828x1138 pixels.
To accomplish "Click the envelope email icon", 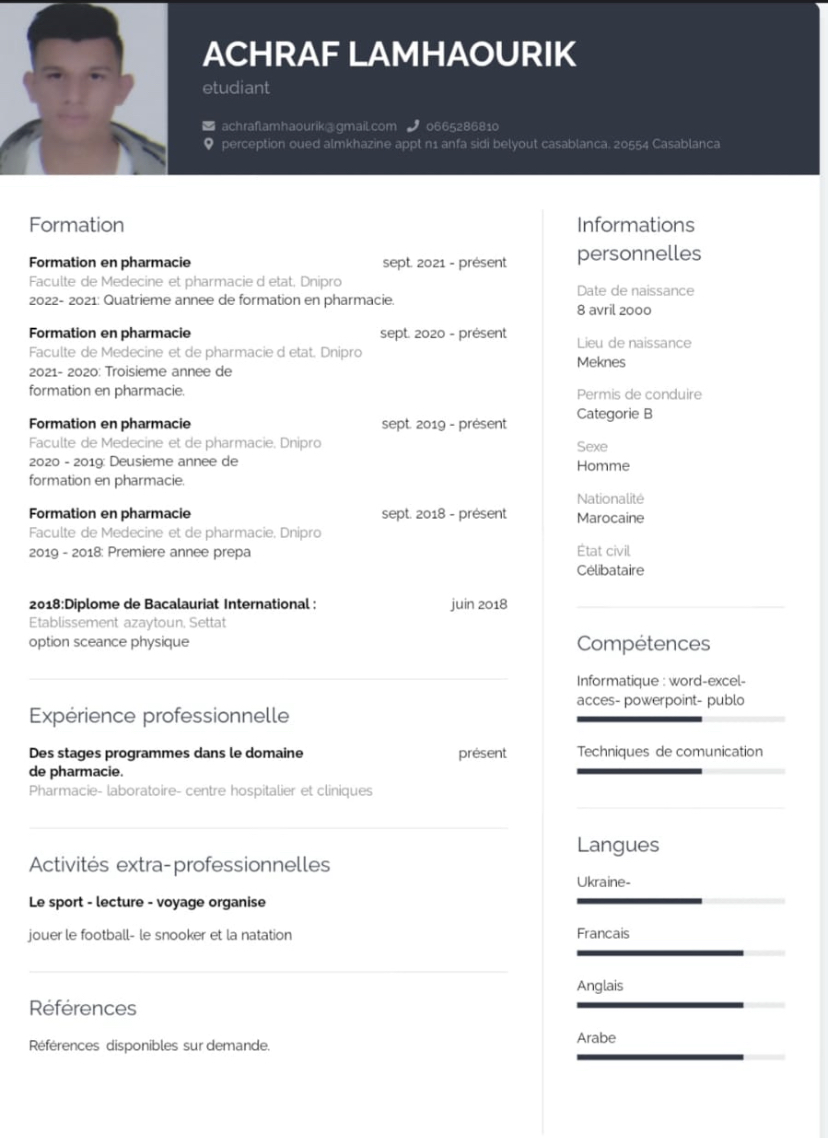I will point(208,126).
